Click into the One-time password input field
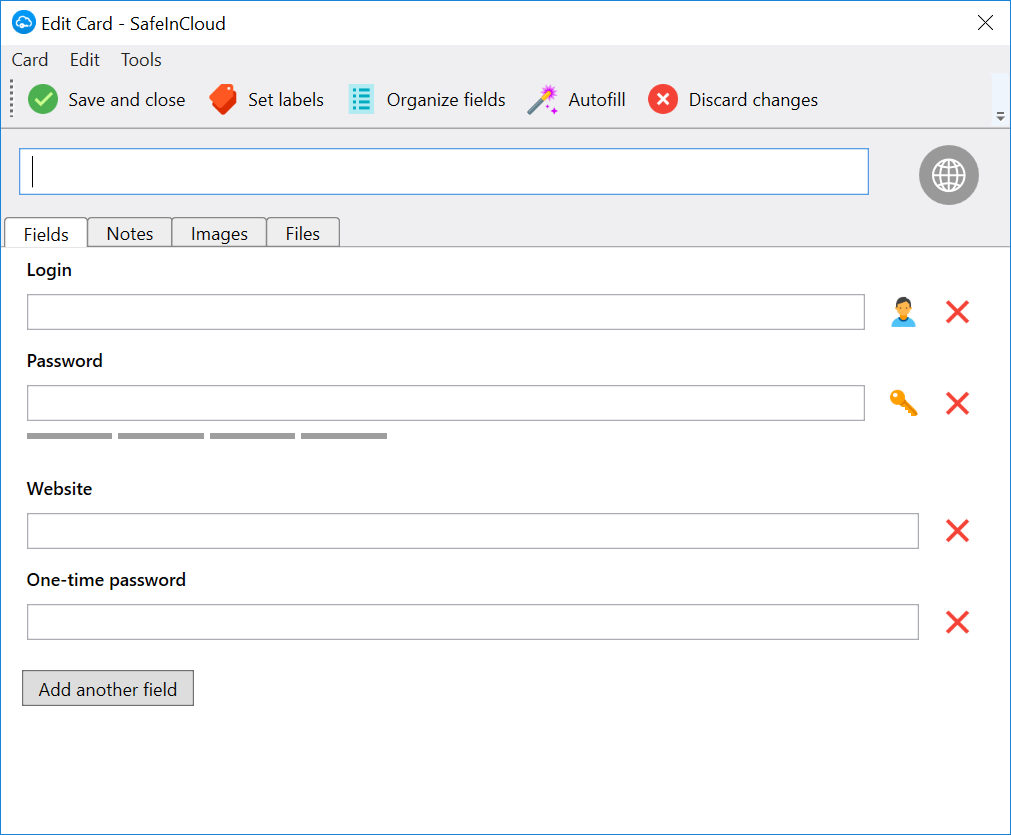Image resolution: width=1011 pixels, height=835 pixels. (x=473, y=622)
